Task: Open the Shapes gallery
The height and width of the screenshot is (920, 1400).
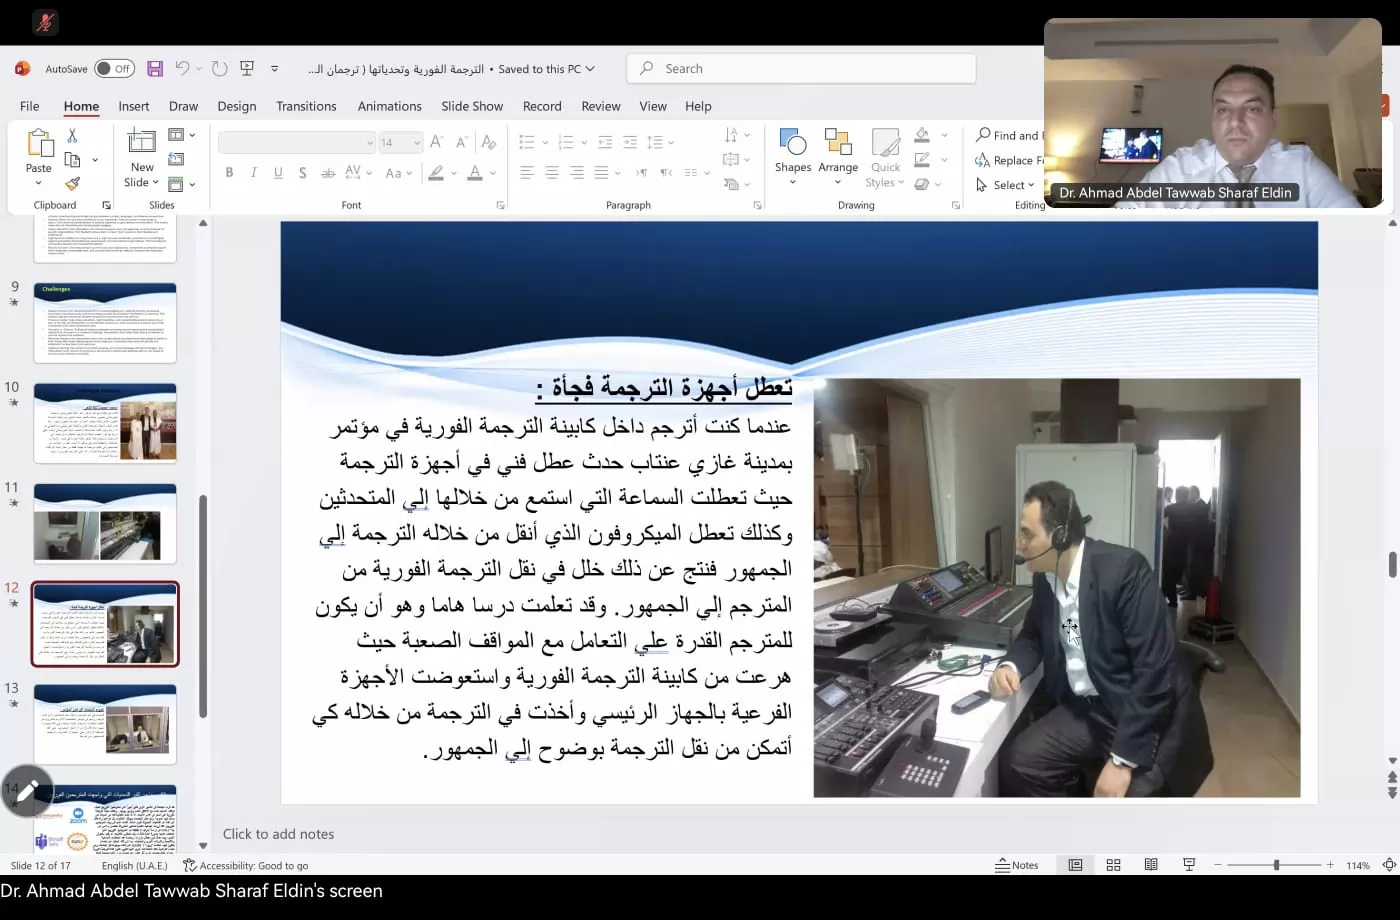Action: click(793, 152)
